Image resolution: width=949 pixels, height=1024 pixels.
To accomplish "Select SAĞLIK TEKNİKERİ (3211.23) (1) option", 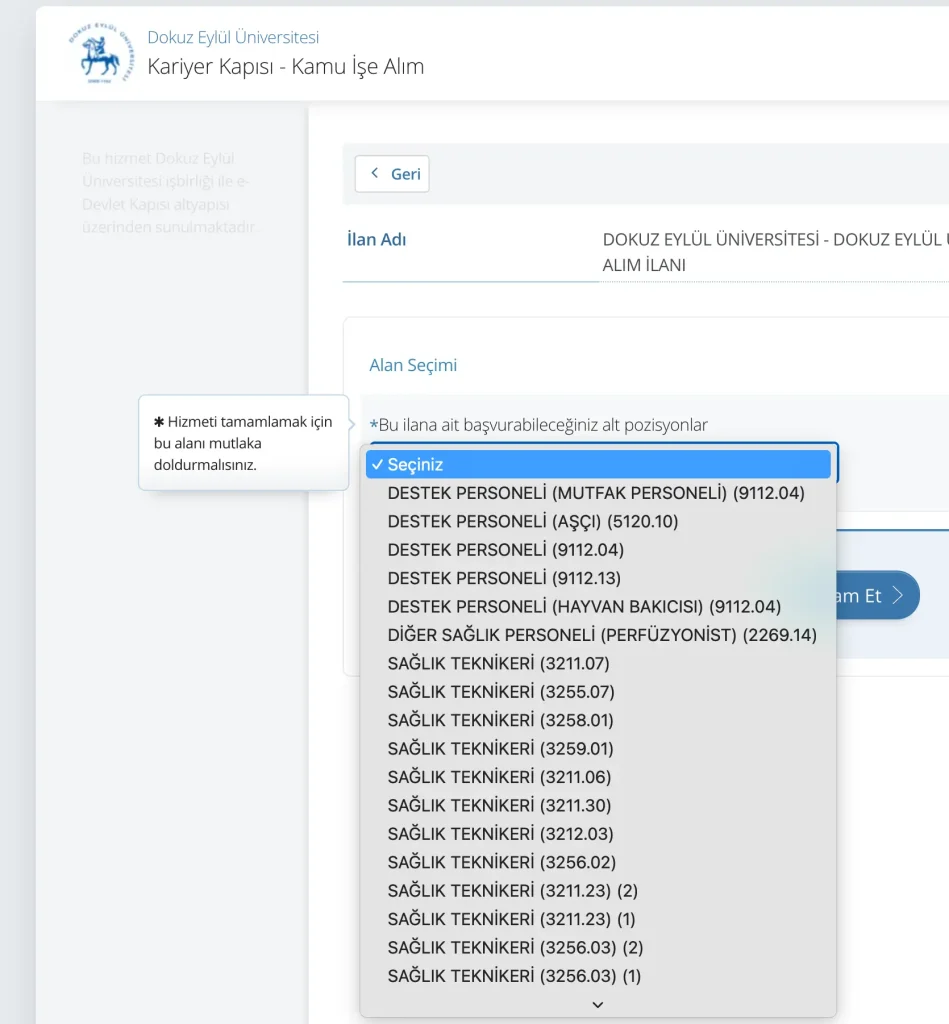I will click(x=598, y=919).
